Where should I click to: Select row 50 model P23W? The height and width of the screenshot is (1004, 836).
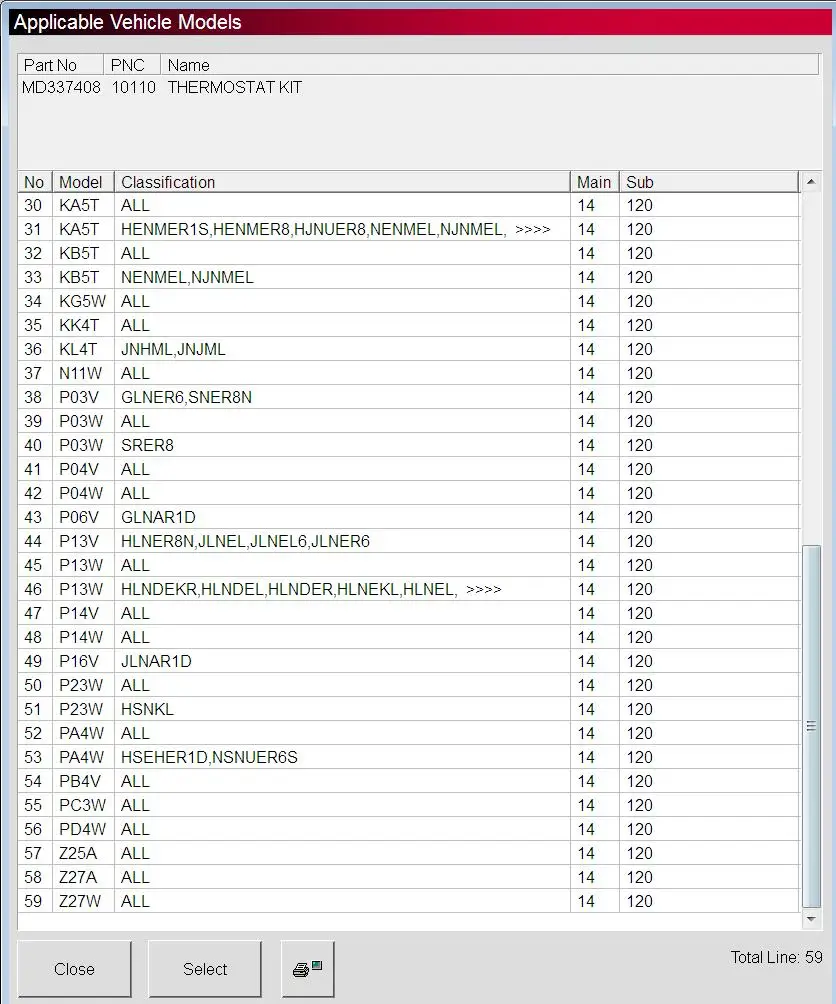[x=409, y=686]
